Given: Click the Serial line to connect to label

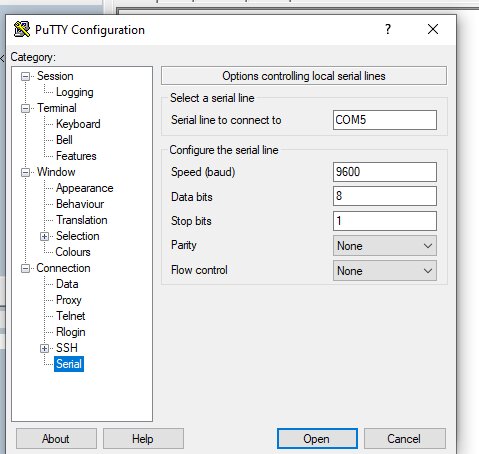Looking at the screenshot, I should pyautogui.click(x=226, y=120).
